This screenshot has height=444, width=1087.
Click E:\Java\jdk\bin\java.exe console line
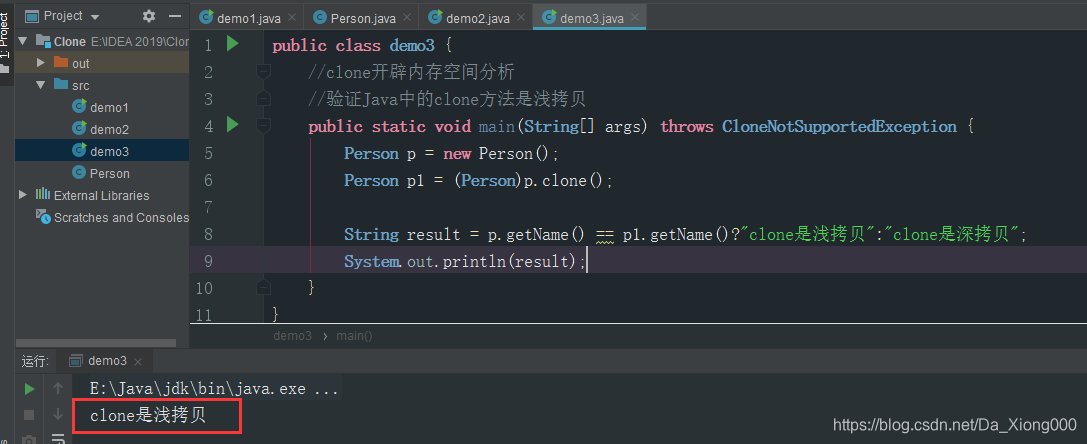pyautogui.click(x=214, y=388)
